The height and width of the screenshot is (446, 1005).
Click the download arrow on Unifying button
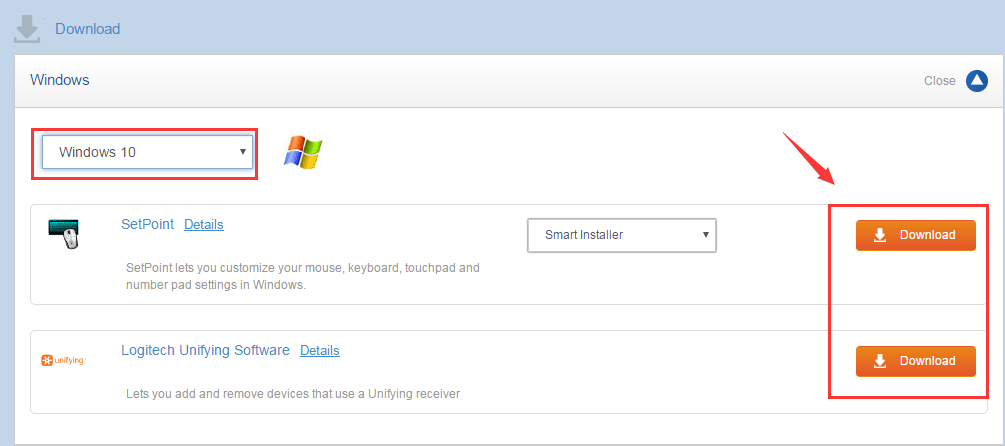880,361
